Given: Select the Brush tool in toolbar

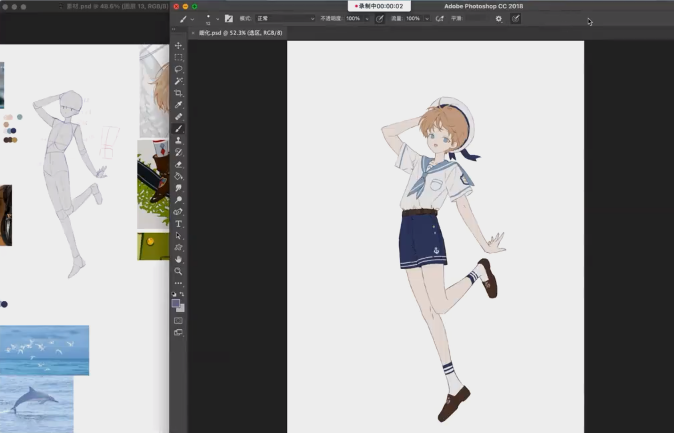Looking at the screenshot, I should [x=179, y=129].
